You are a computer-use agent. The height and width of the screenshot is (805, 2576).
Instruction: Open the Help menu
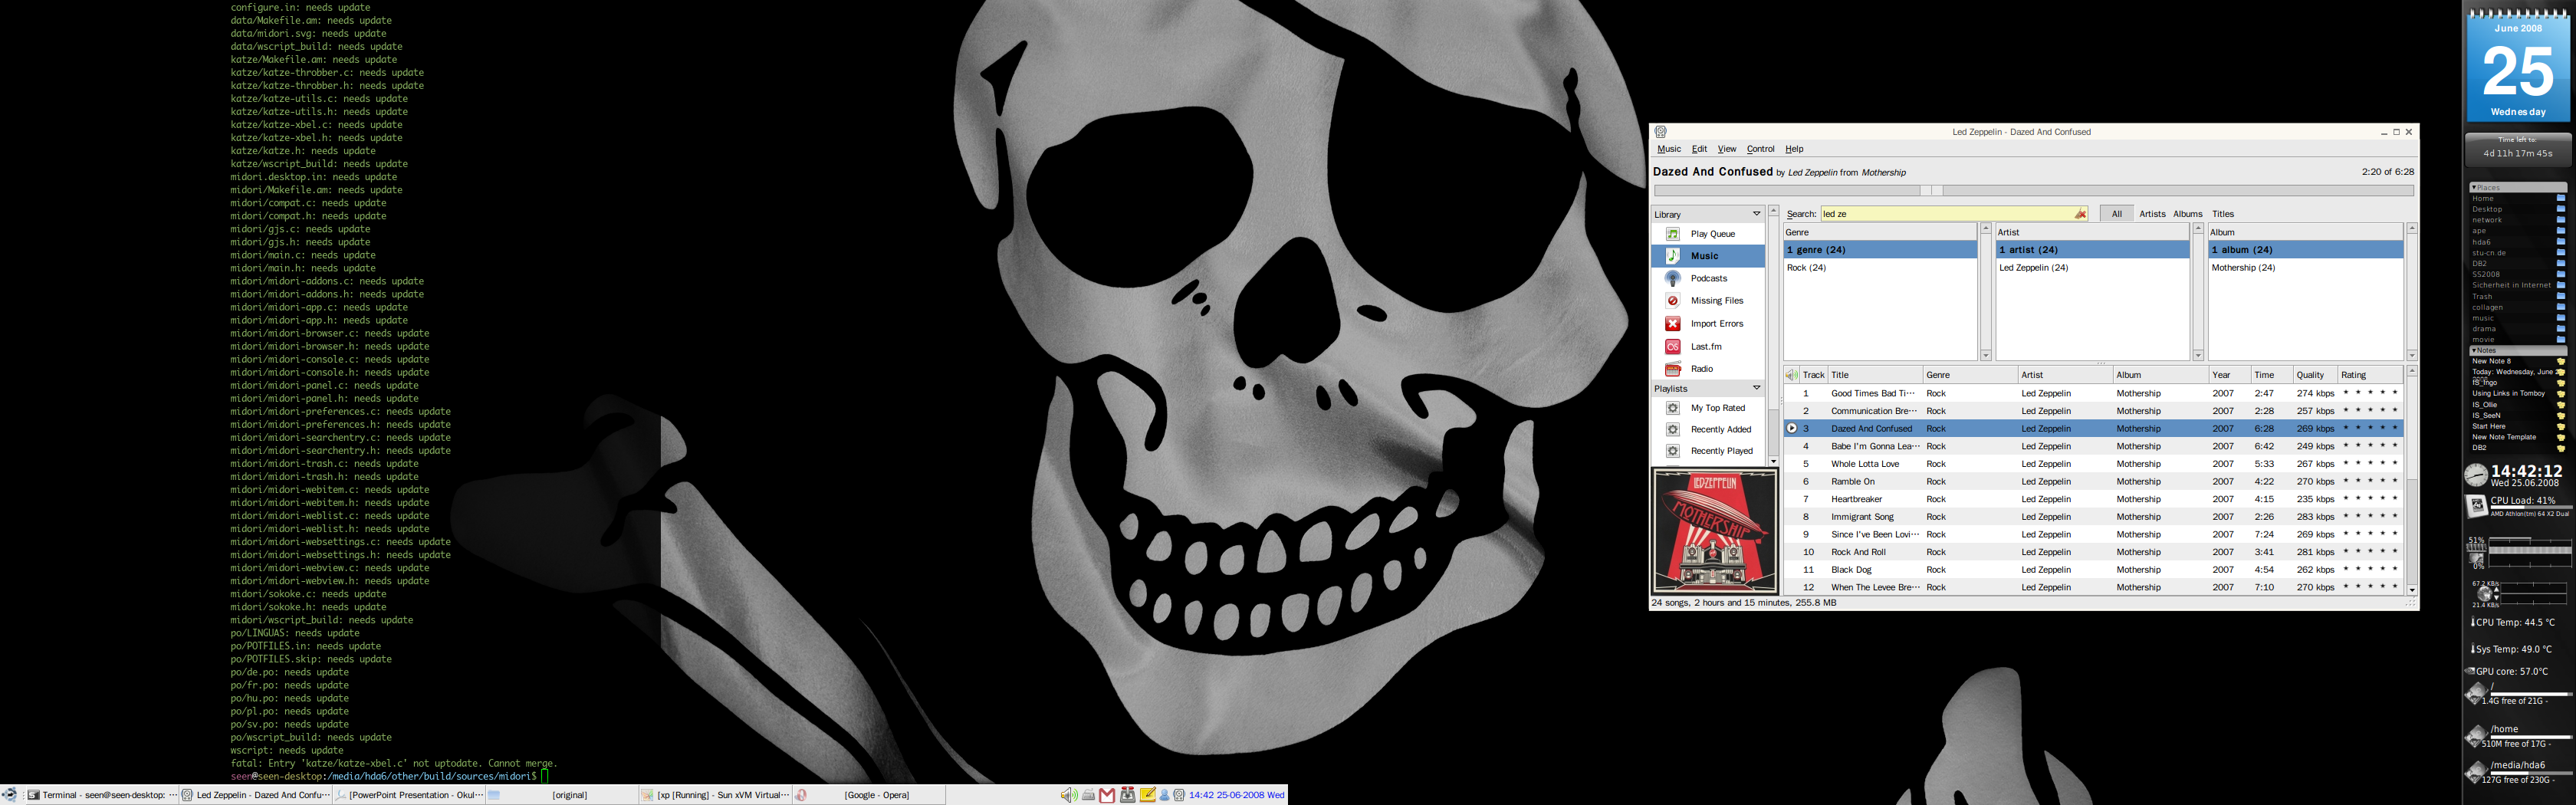point(1795,149)
